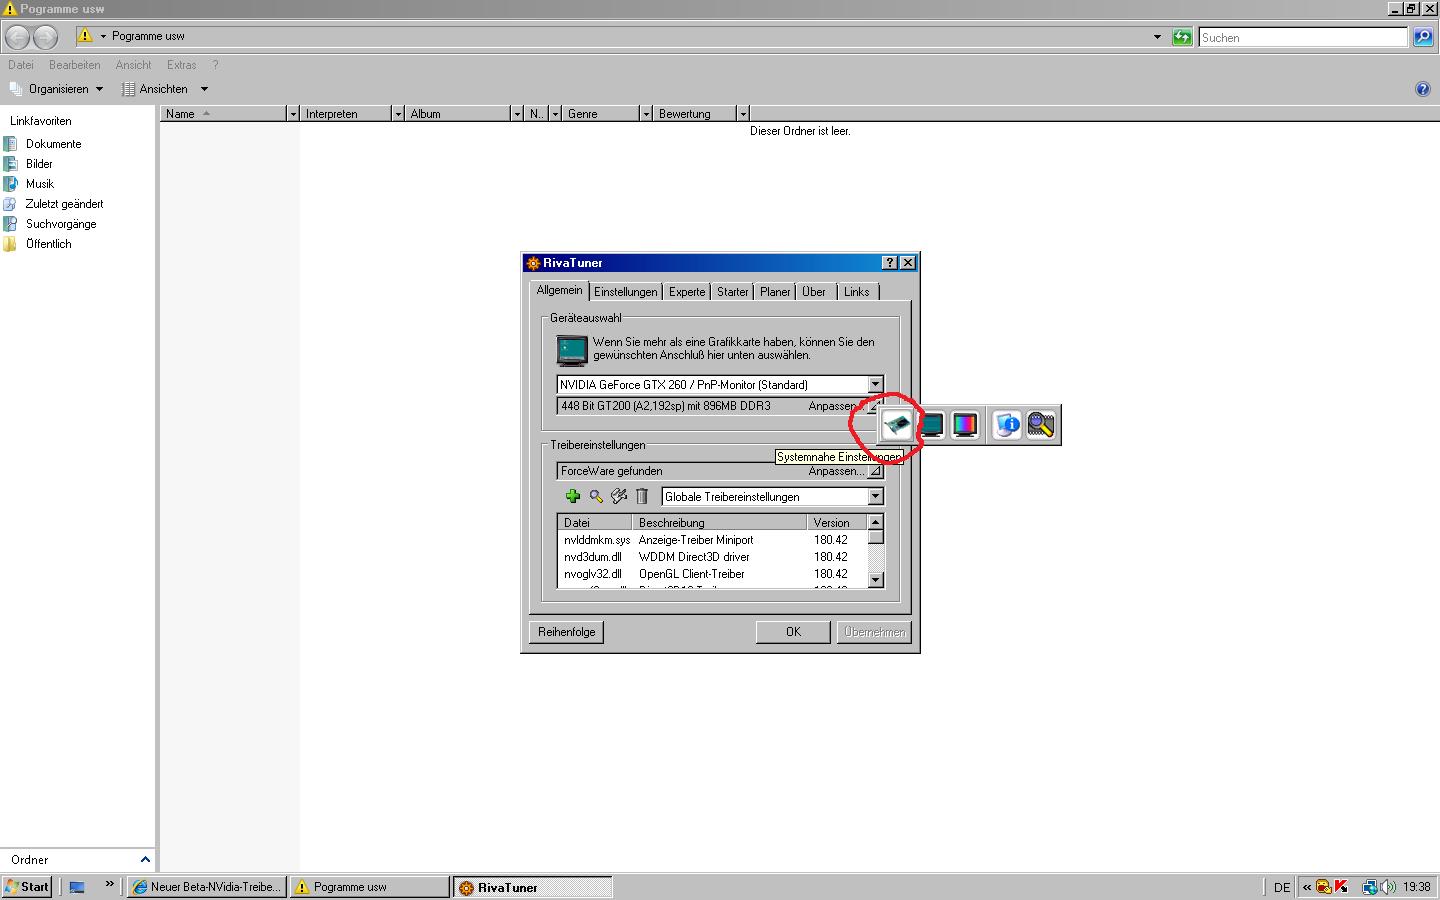The width and height of the screenshot is (1440, 900).
Task: Switch to the Experte tab
Action: pyautogui.click(x=687, y=292)
